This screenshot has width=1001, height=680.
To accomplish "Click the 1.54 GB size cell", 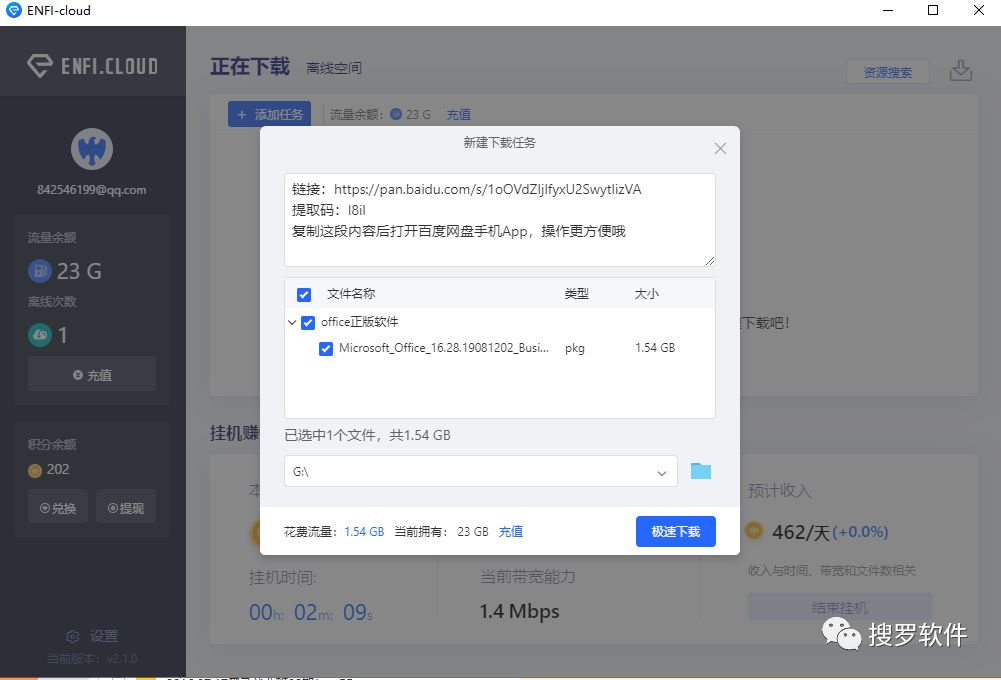I will click(x=655, y=348).
